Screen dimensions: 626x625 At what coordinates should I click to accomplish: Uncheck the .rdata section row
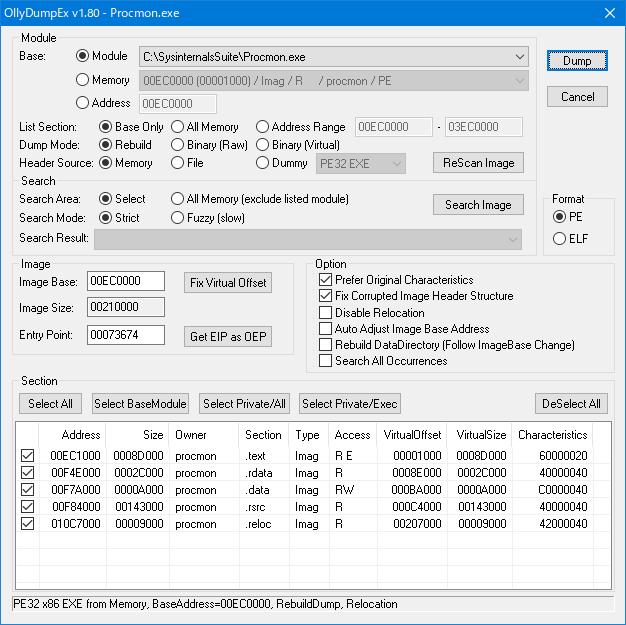pyautogui.click(x=28, y=473)
